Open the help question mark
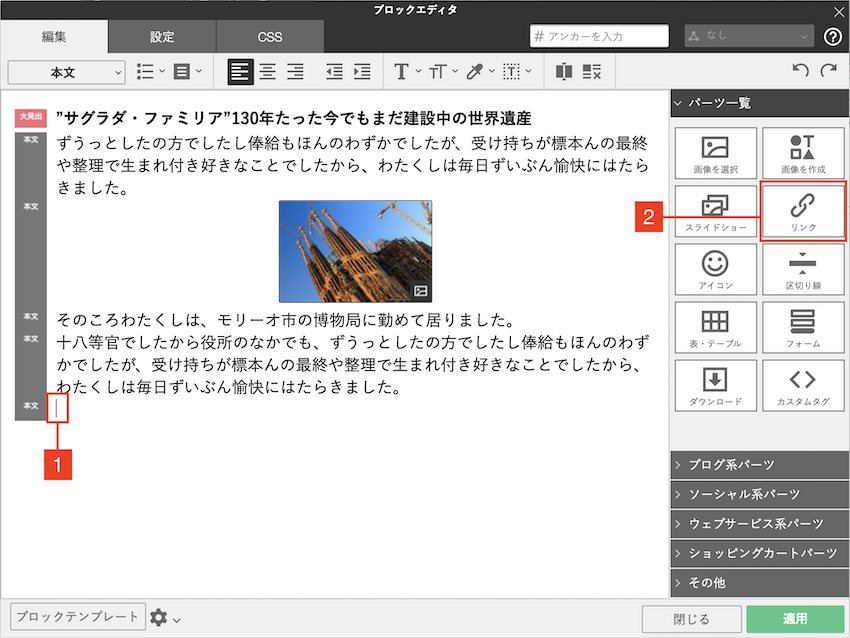850x638 pixels. [x=833, y=37]
